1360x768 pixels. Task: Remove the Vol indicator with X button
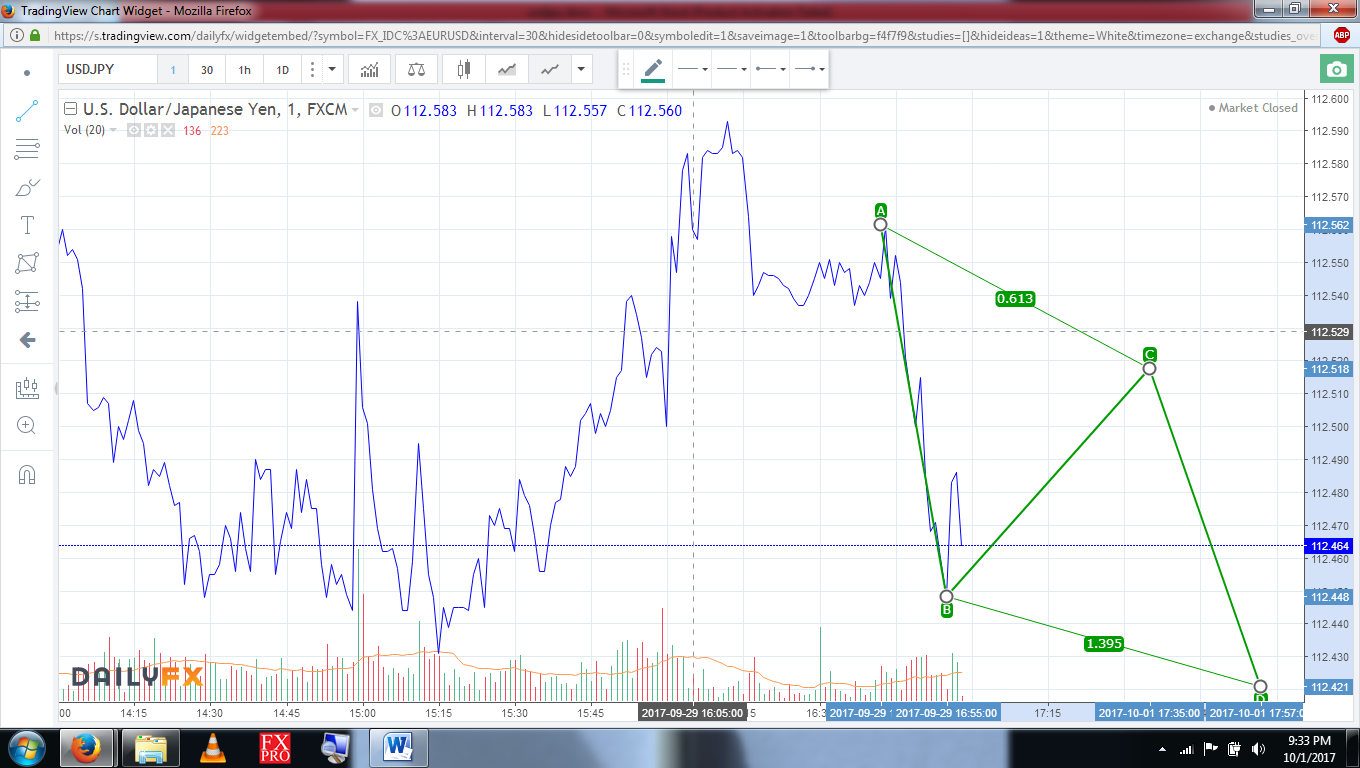coord(167,130)
